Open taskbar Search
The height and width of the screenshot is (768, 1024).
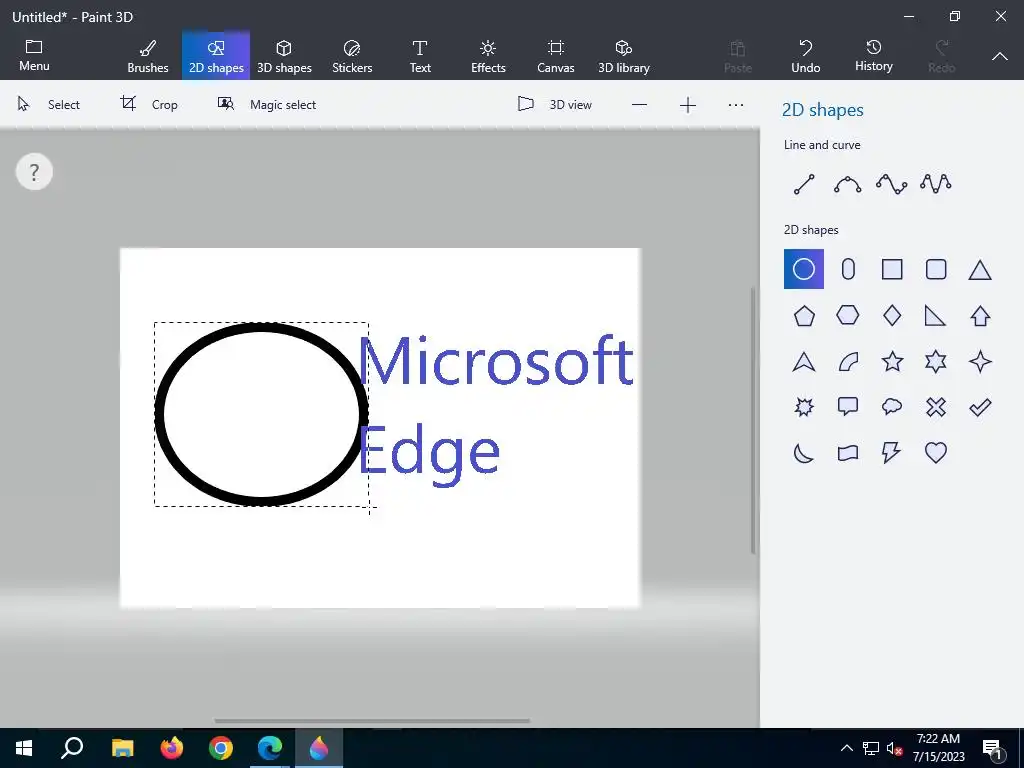click(72, 748)
